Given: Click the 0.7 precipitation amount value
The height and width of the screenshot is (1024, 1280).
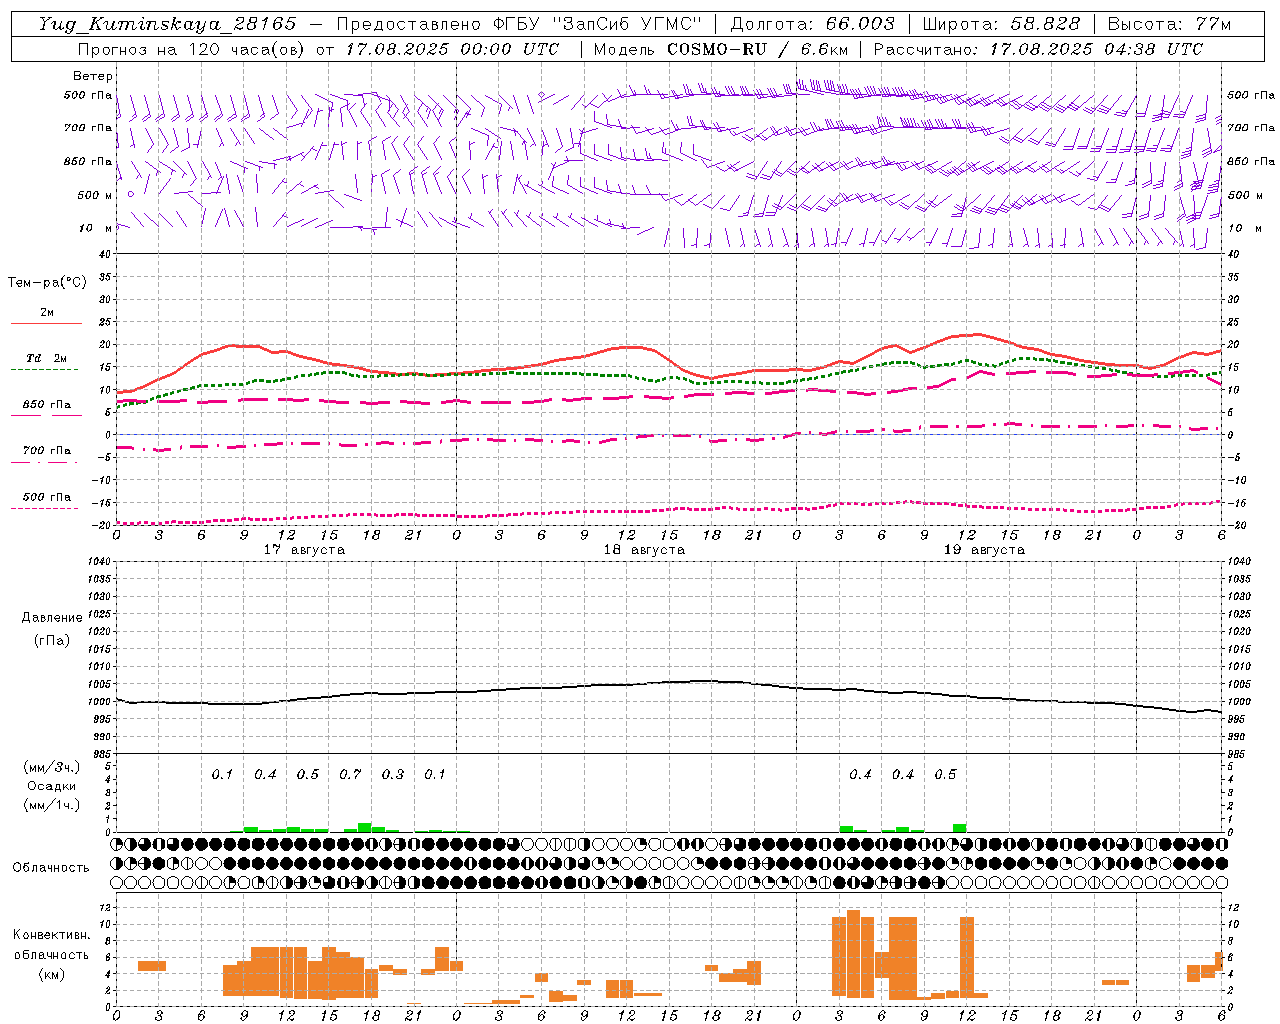Looking at the screenshot, I should (350, 774).
